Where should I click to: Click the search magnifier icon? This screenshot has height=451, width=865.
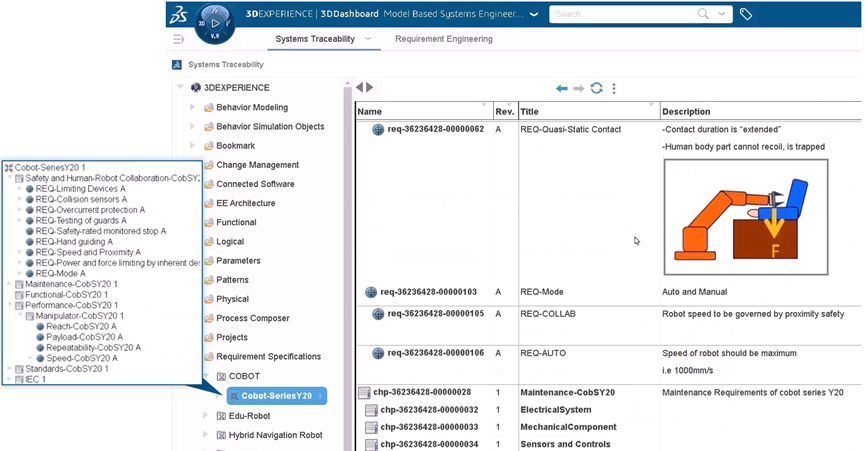point(704,14)
